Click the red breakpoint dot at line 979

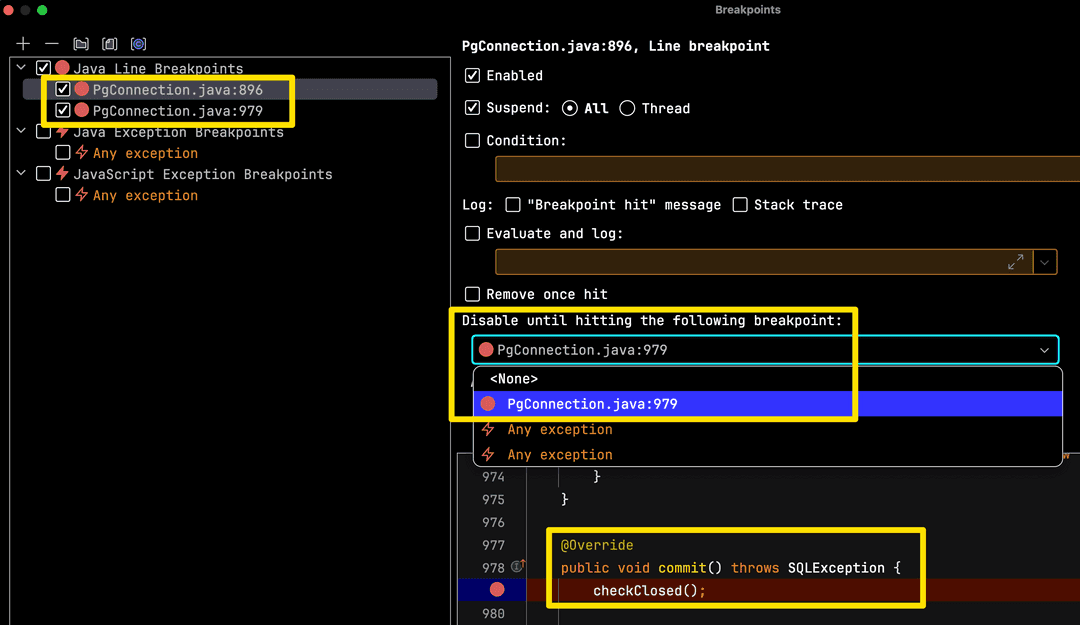tap(497, 590)
